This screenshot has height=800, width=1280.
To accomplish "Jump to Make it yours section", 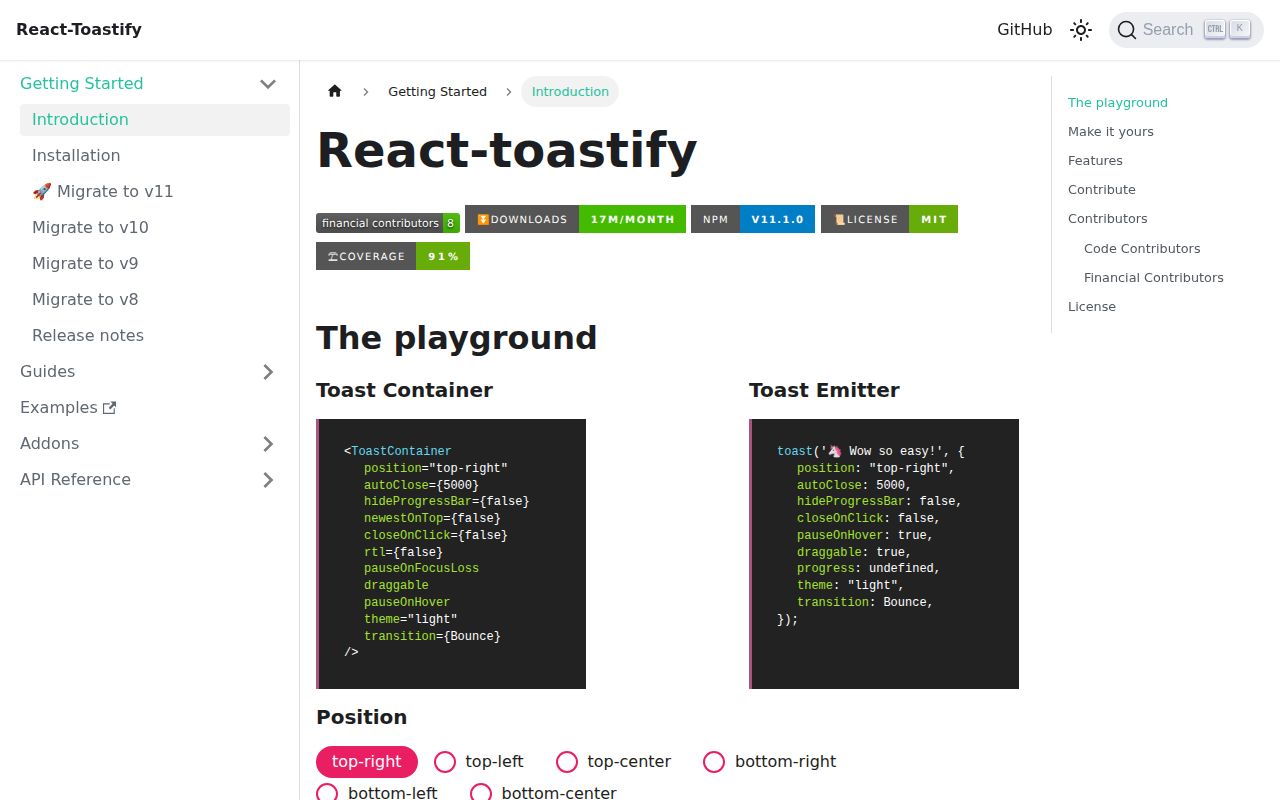I will tap(1111, 132).
